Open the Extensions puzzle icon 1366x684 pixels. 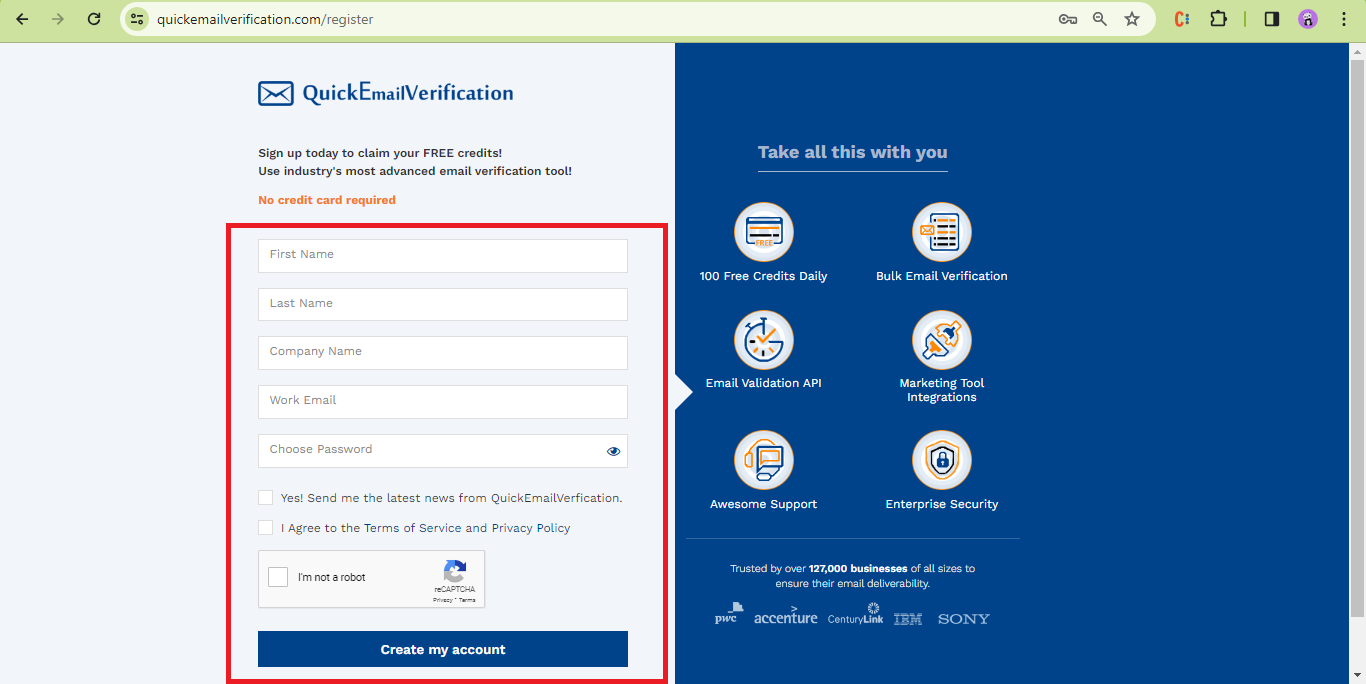point(1218,19)
